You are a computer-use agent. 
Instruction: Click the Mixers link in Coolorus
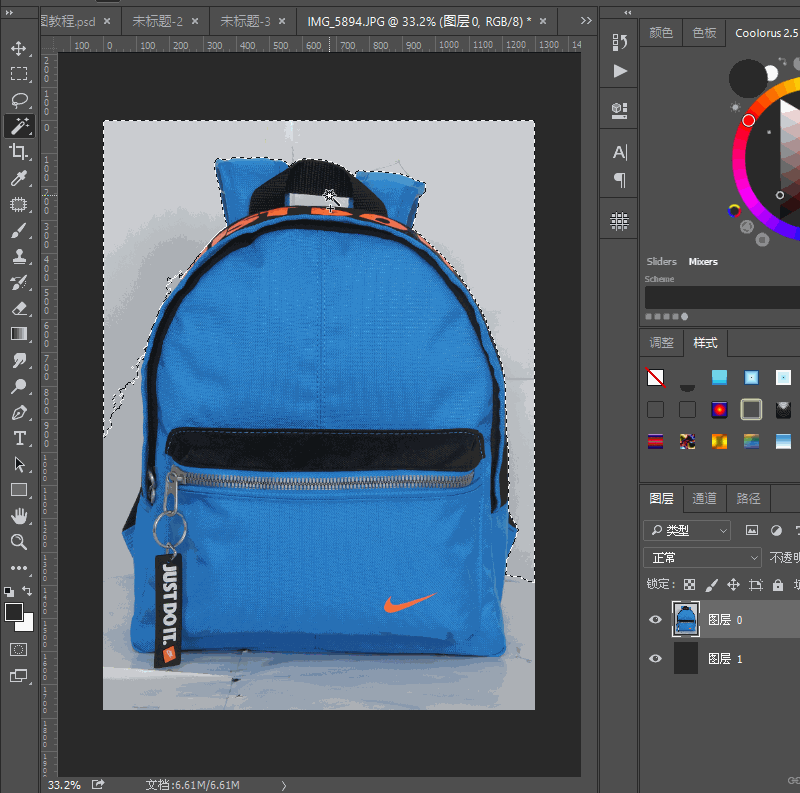coord(703,261)
